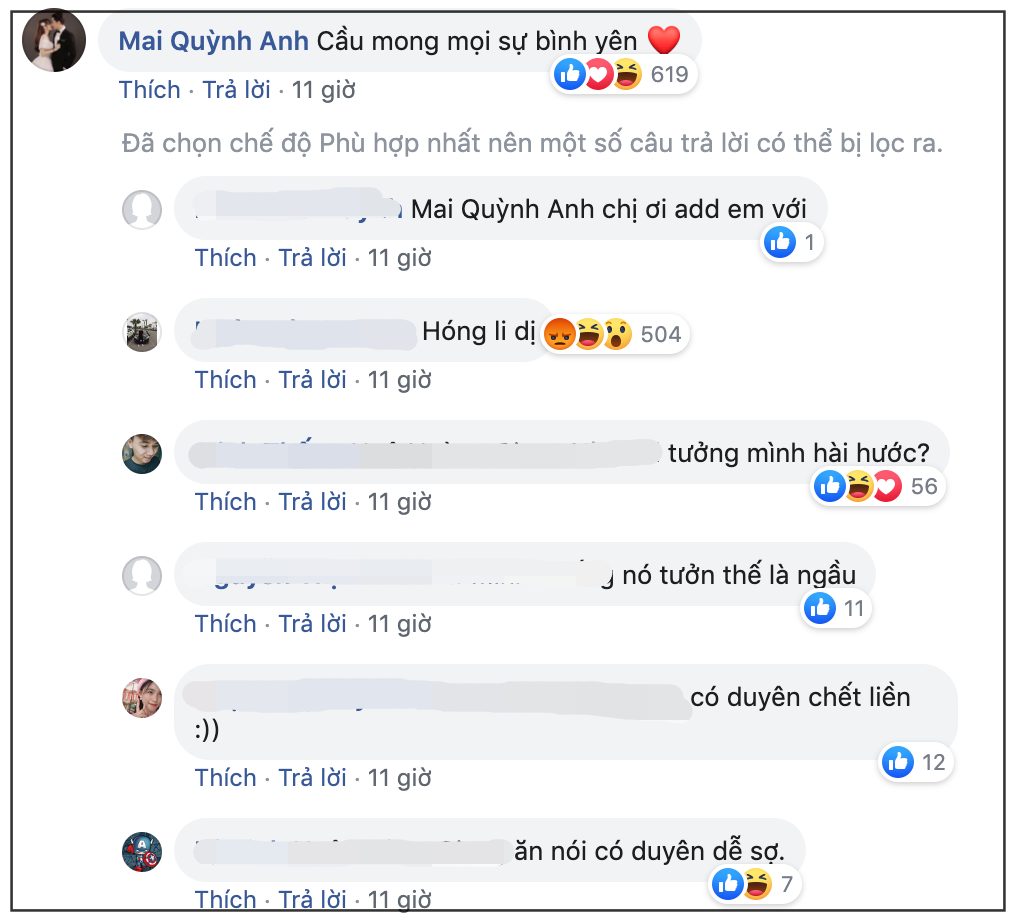Viewport: 1016px width, 922px height.
Task: Reply to the 'tưởng mình hài hước?' comment
Action: [x=312, y=501]
